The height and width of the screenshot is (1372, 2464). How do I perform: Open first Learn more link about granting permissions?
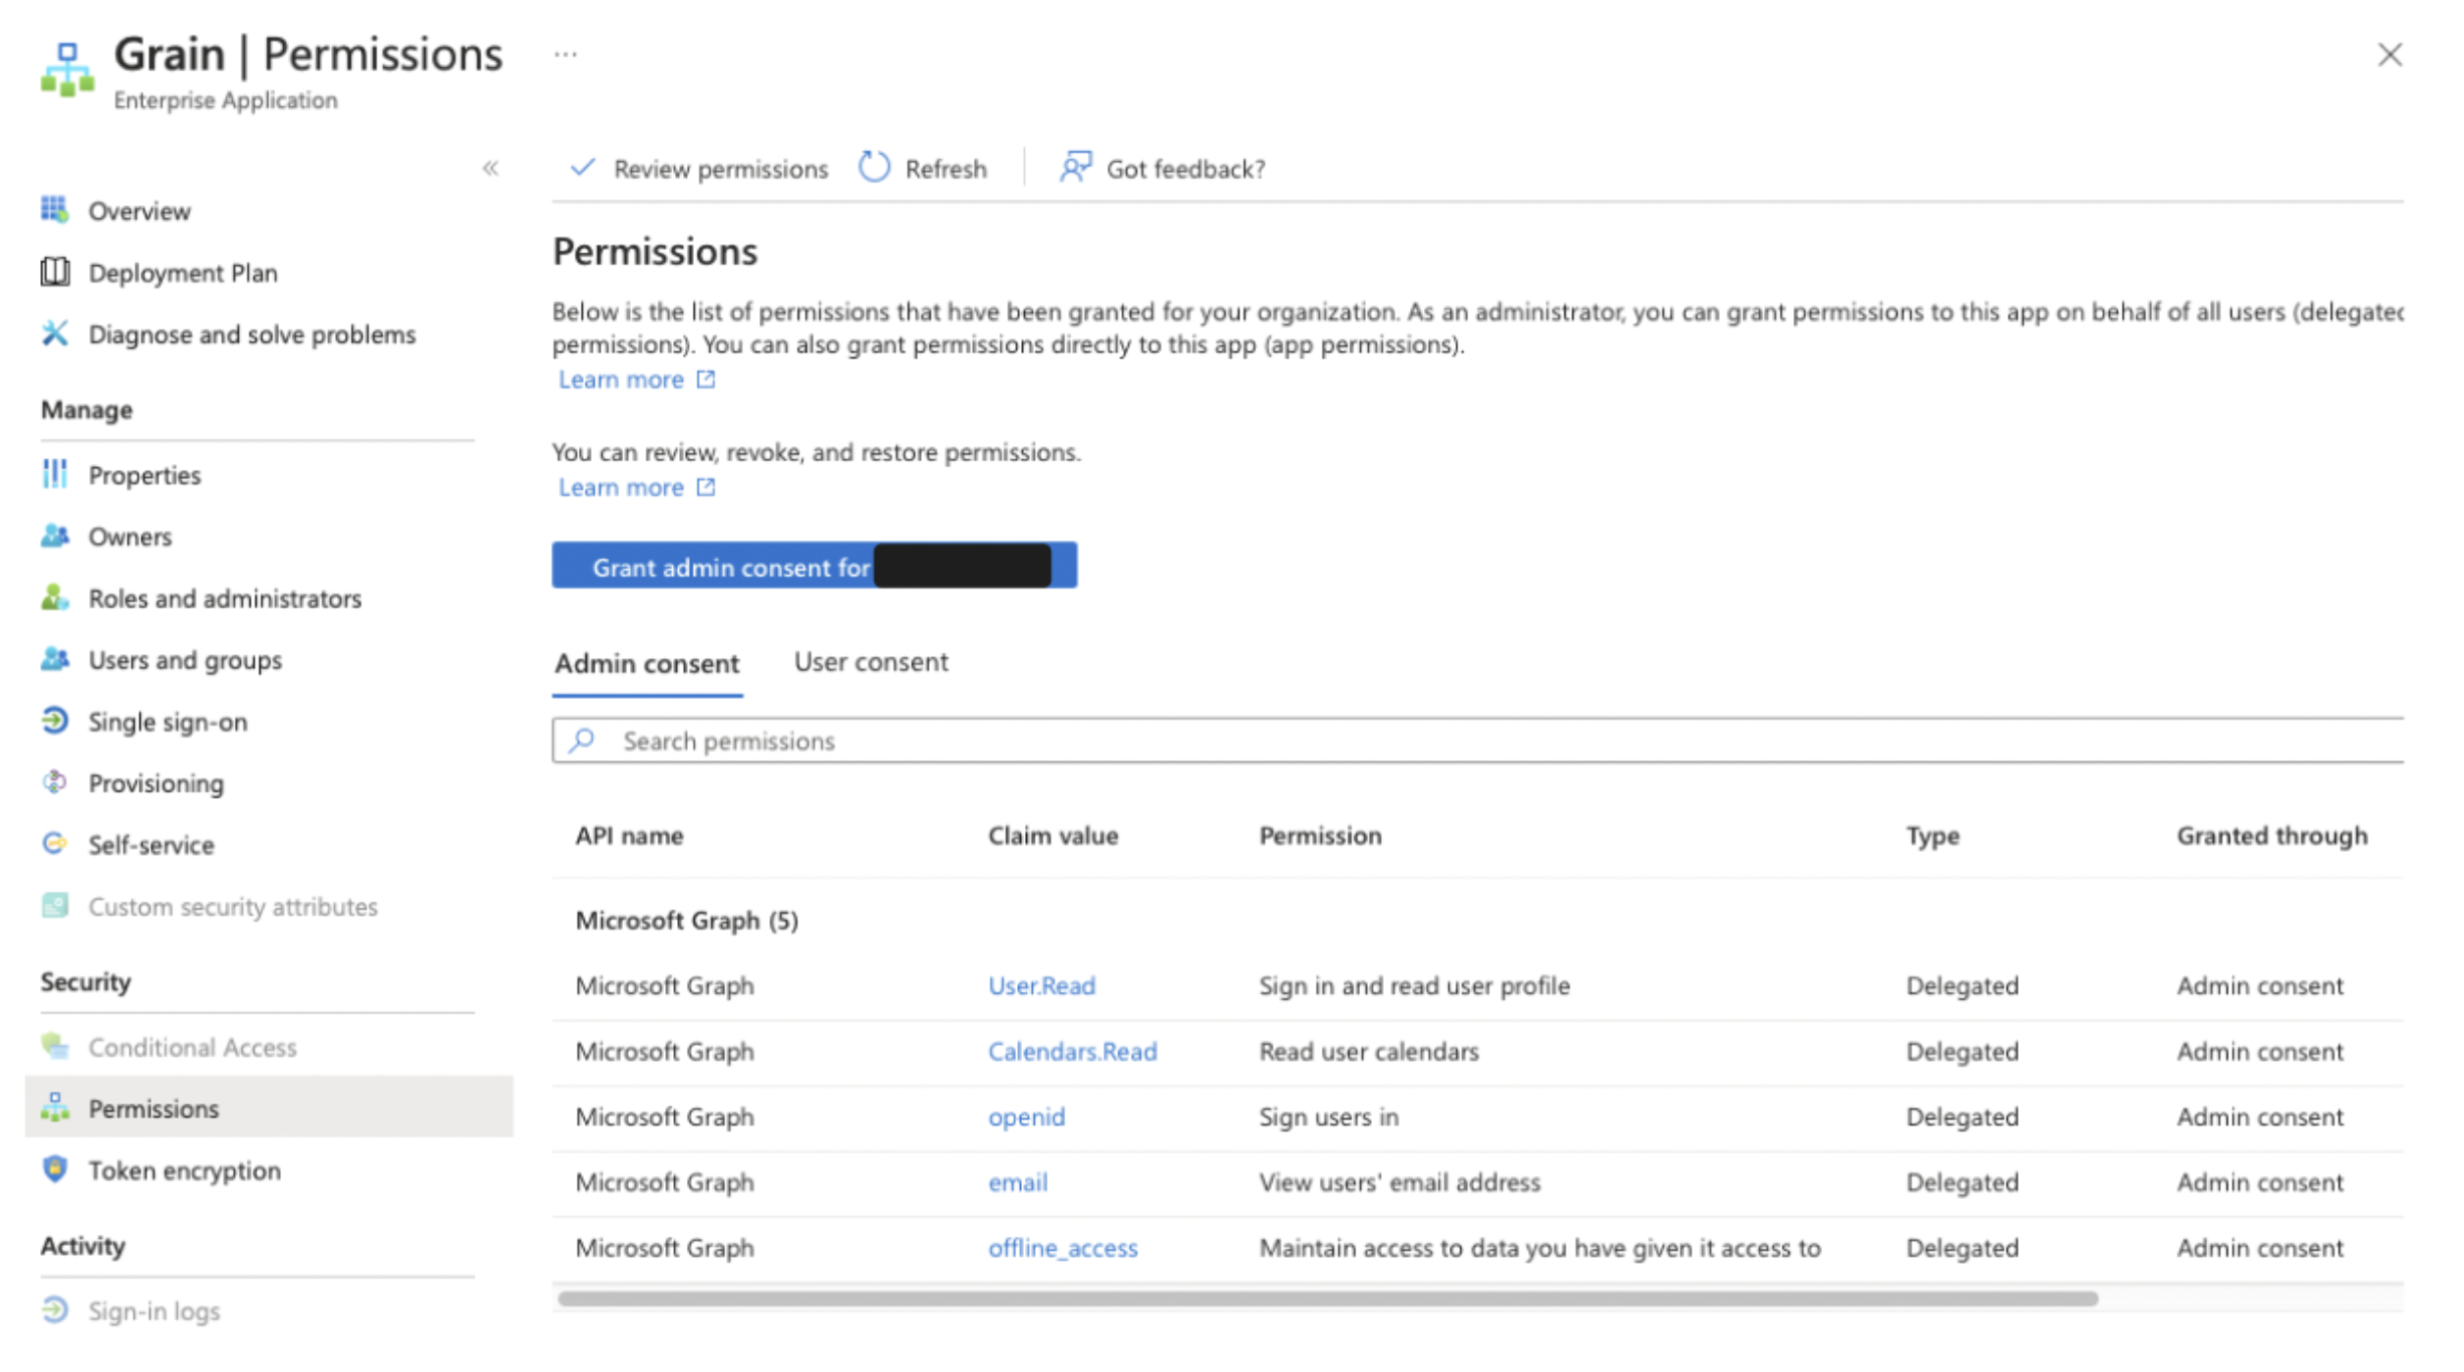click(621, 380)
